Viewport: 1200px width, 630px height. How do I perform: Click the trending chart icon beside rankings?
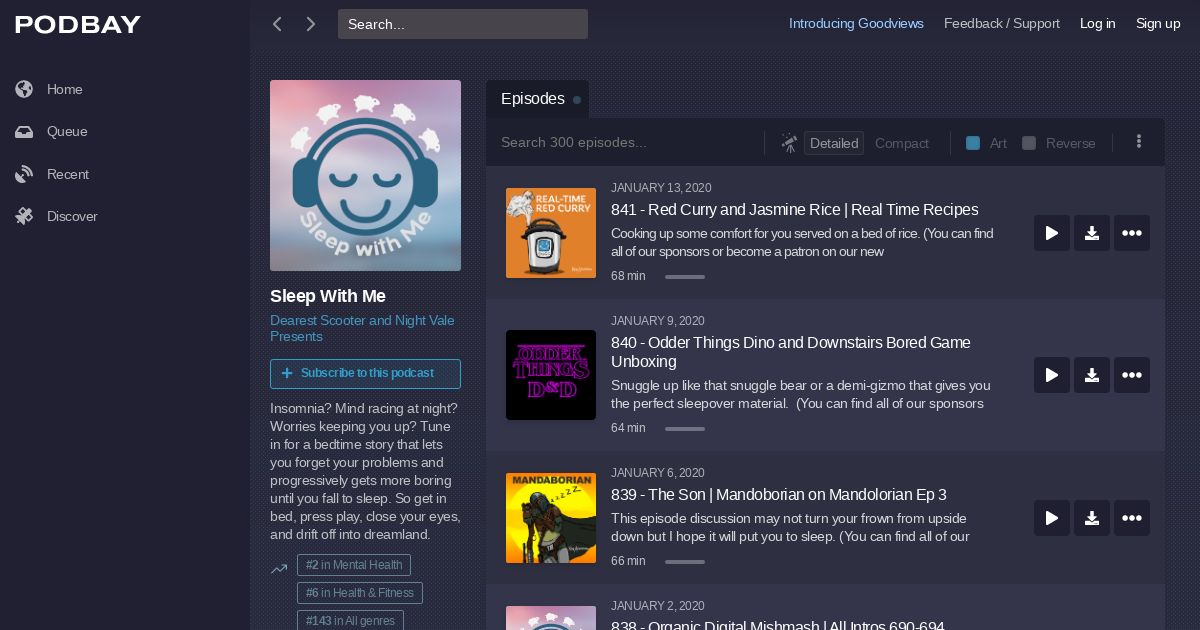[279, 569]
